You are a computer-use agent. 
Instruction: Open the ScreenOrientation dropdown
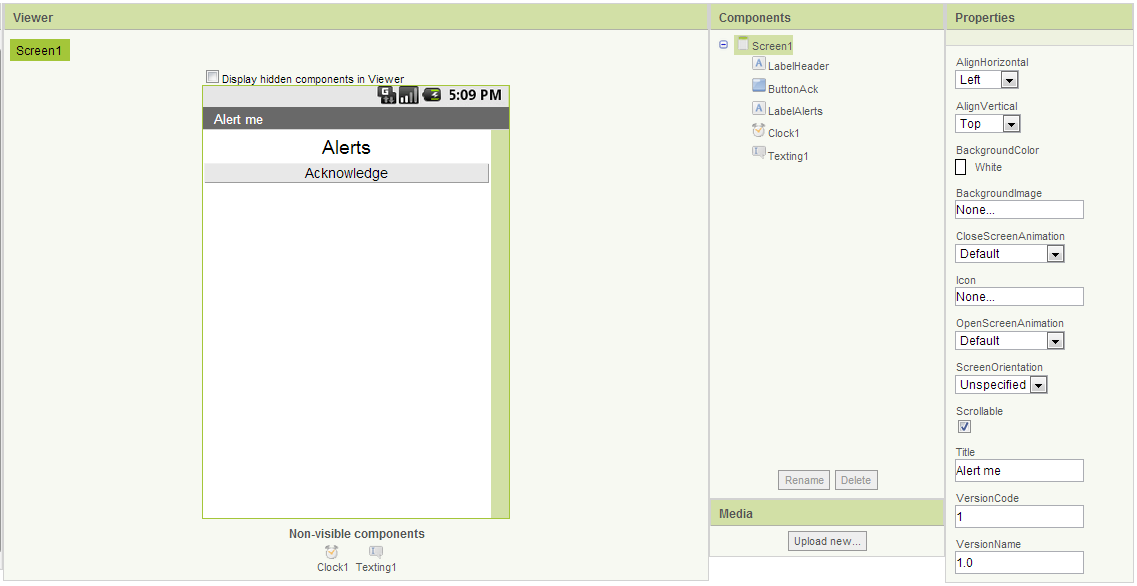pyautogui.click(x=1001, y=385)
